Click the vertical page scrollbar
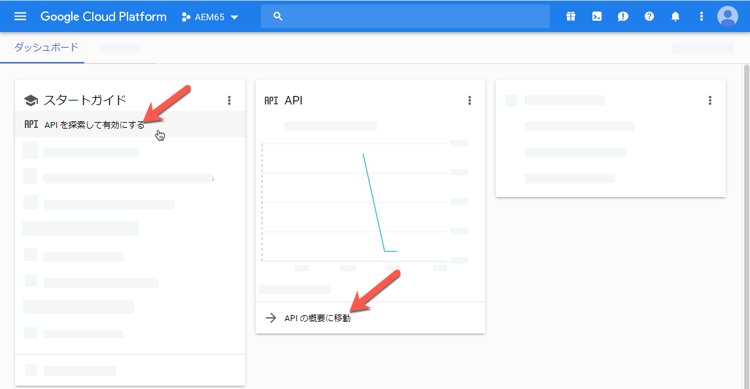Screen dimensions: 750x389 pyautogui.click(x=746, y=226)
